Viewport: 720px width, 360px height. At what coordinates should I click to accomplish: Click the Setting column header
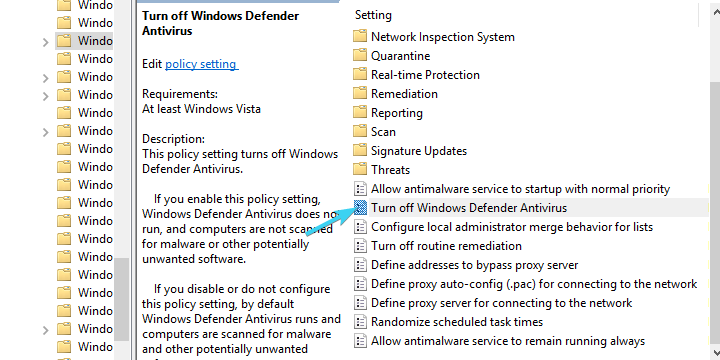point(373,15)
